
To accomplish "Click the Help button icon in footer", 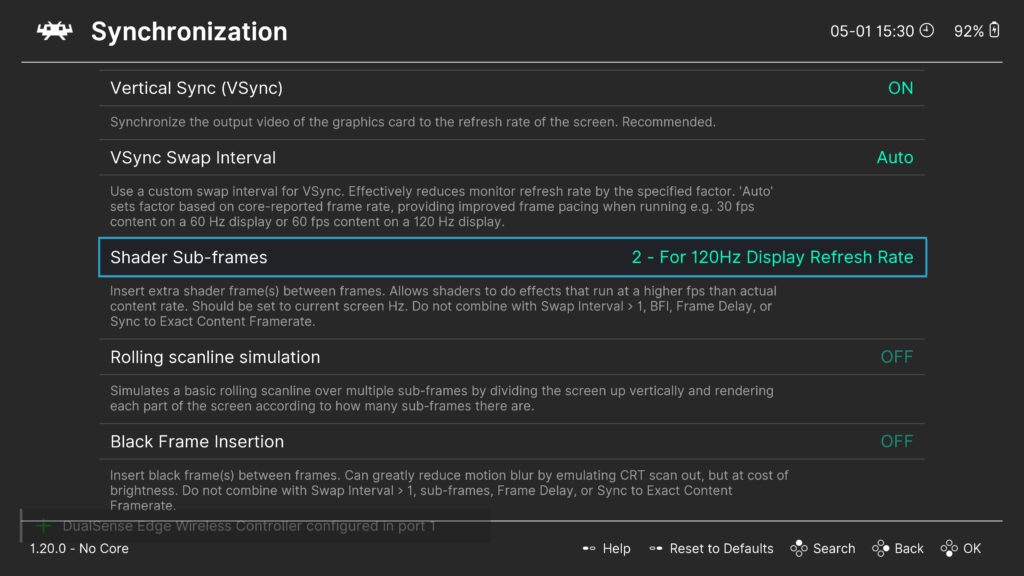I will 588,549.
